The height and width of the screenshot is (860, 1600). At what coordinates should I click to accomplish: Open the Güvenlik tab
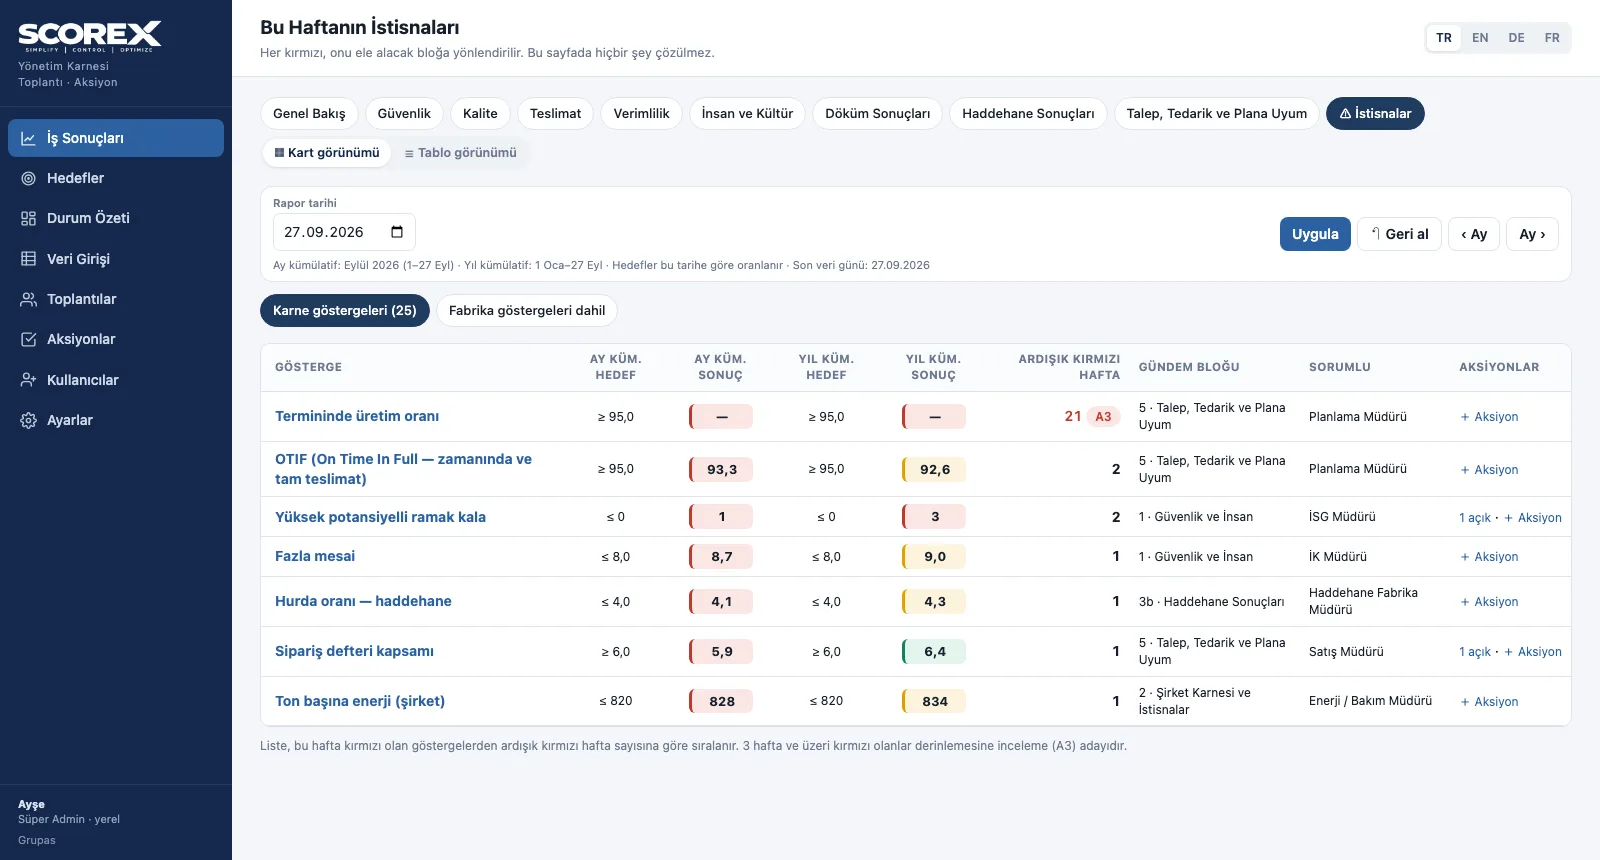(x=404, y=114)
